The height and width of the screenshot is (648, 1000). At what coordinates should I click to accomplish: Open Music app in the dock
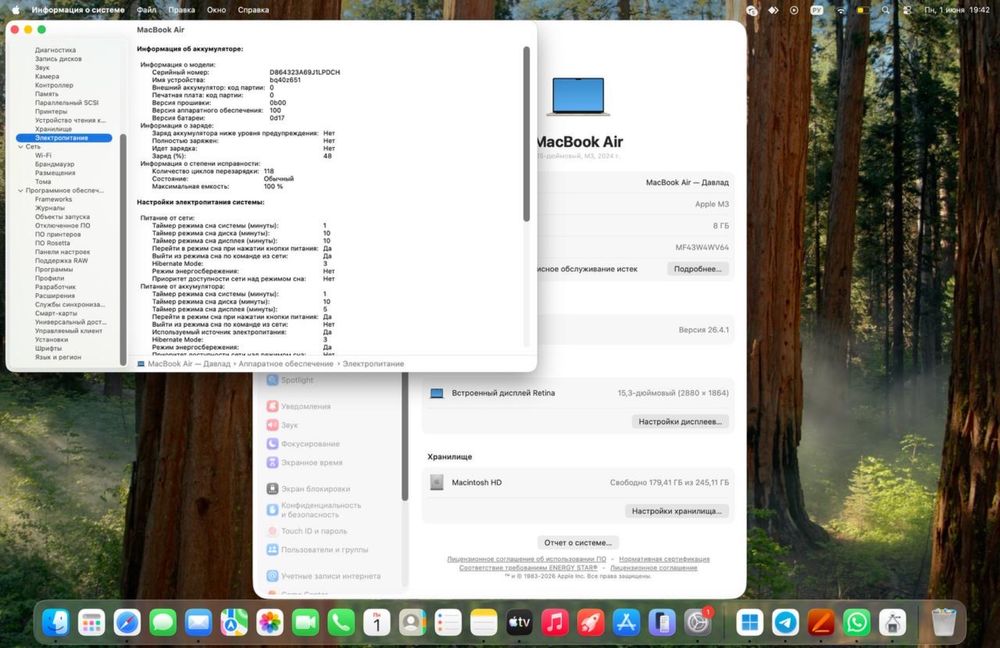coord(555,622)
